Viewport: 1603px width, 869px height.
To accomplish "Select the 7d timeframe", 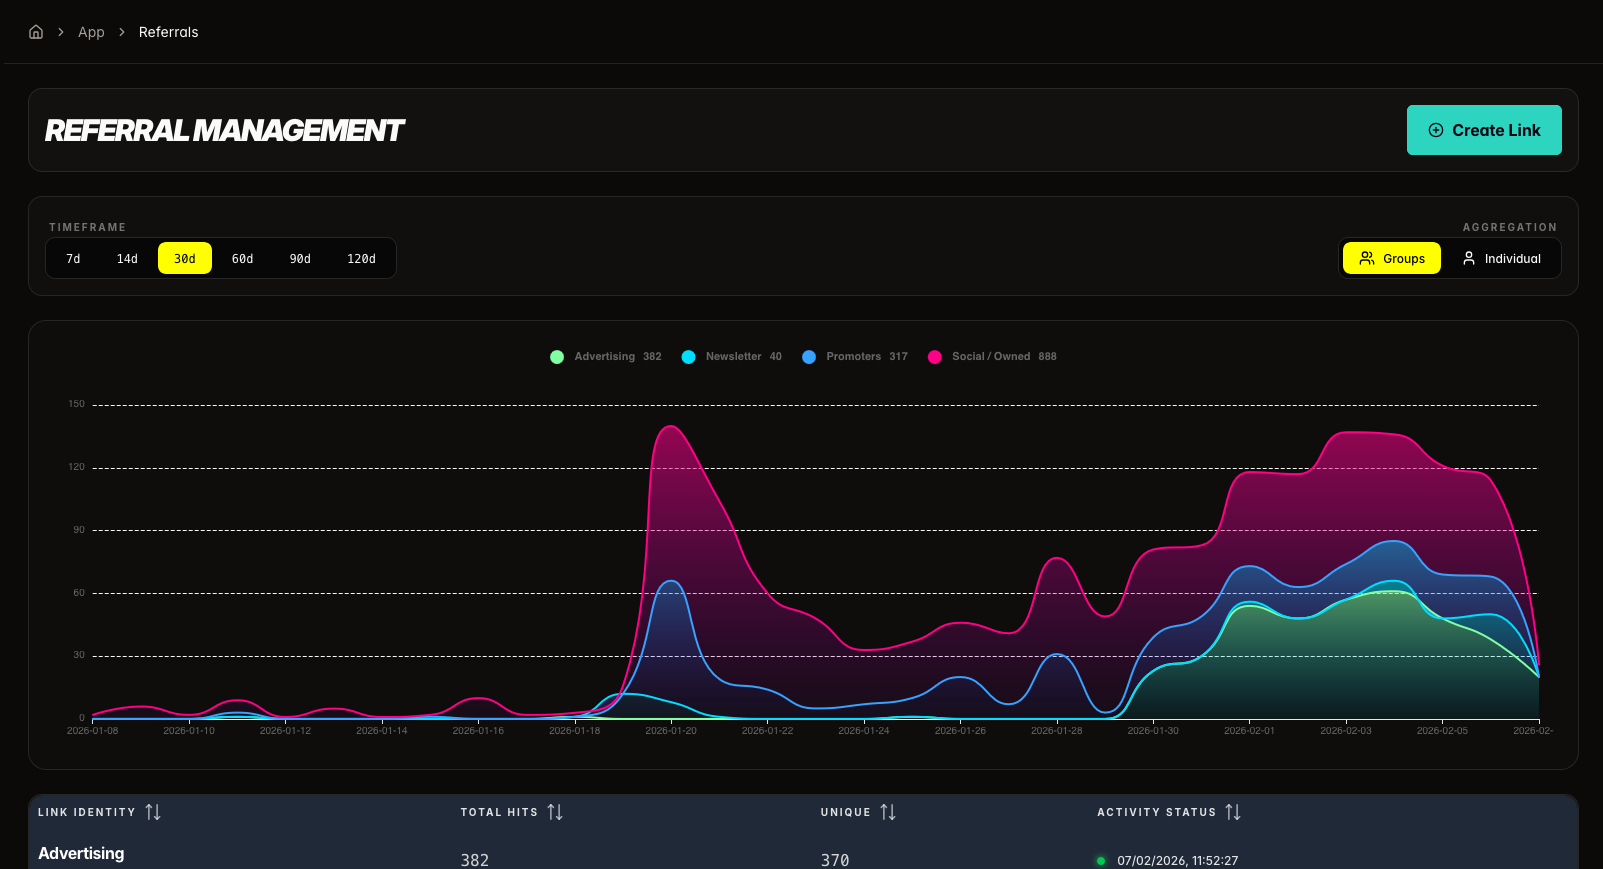I will point(73,259).
